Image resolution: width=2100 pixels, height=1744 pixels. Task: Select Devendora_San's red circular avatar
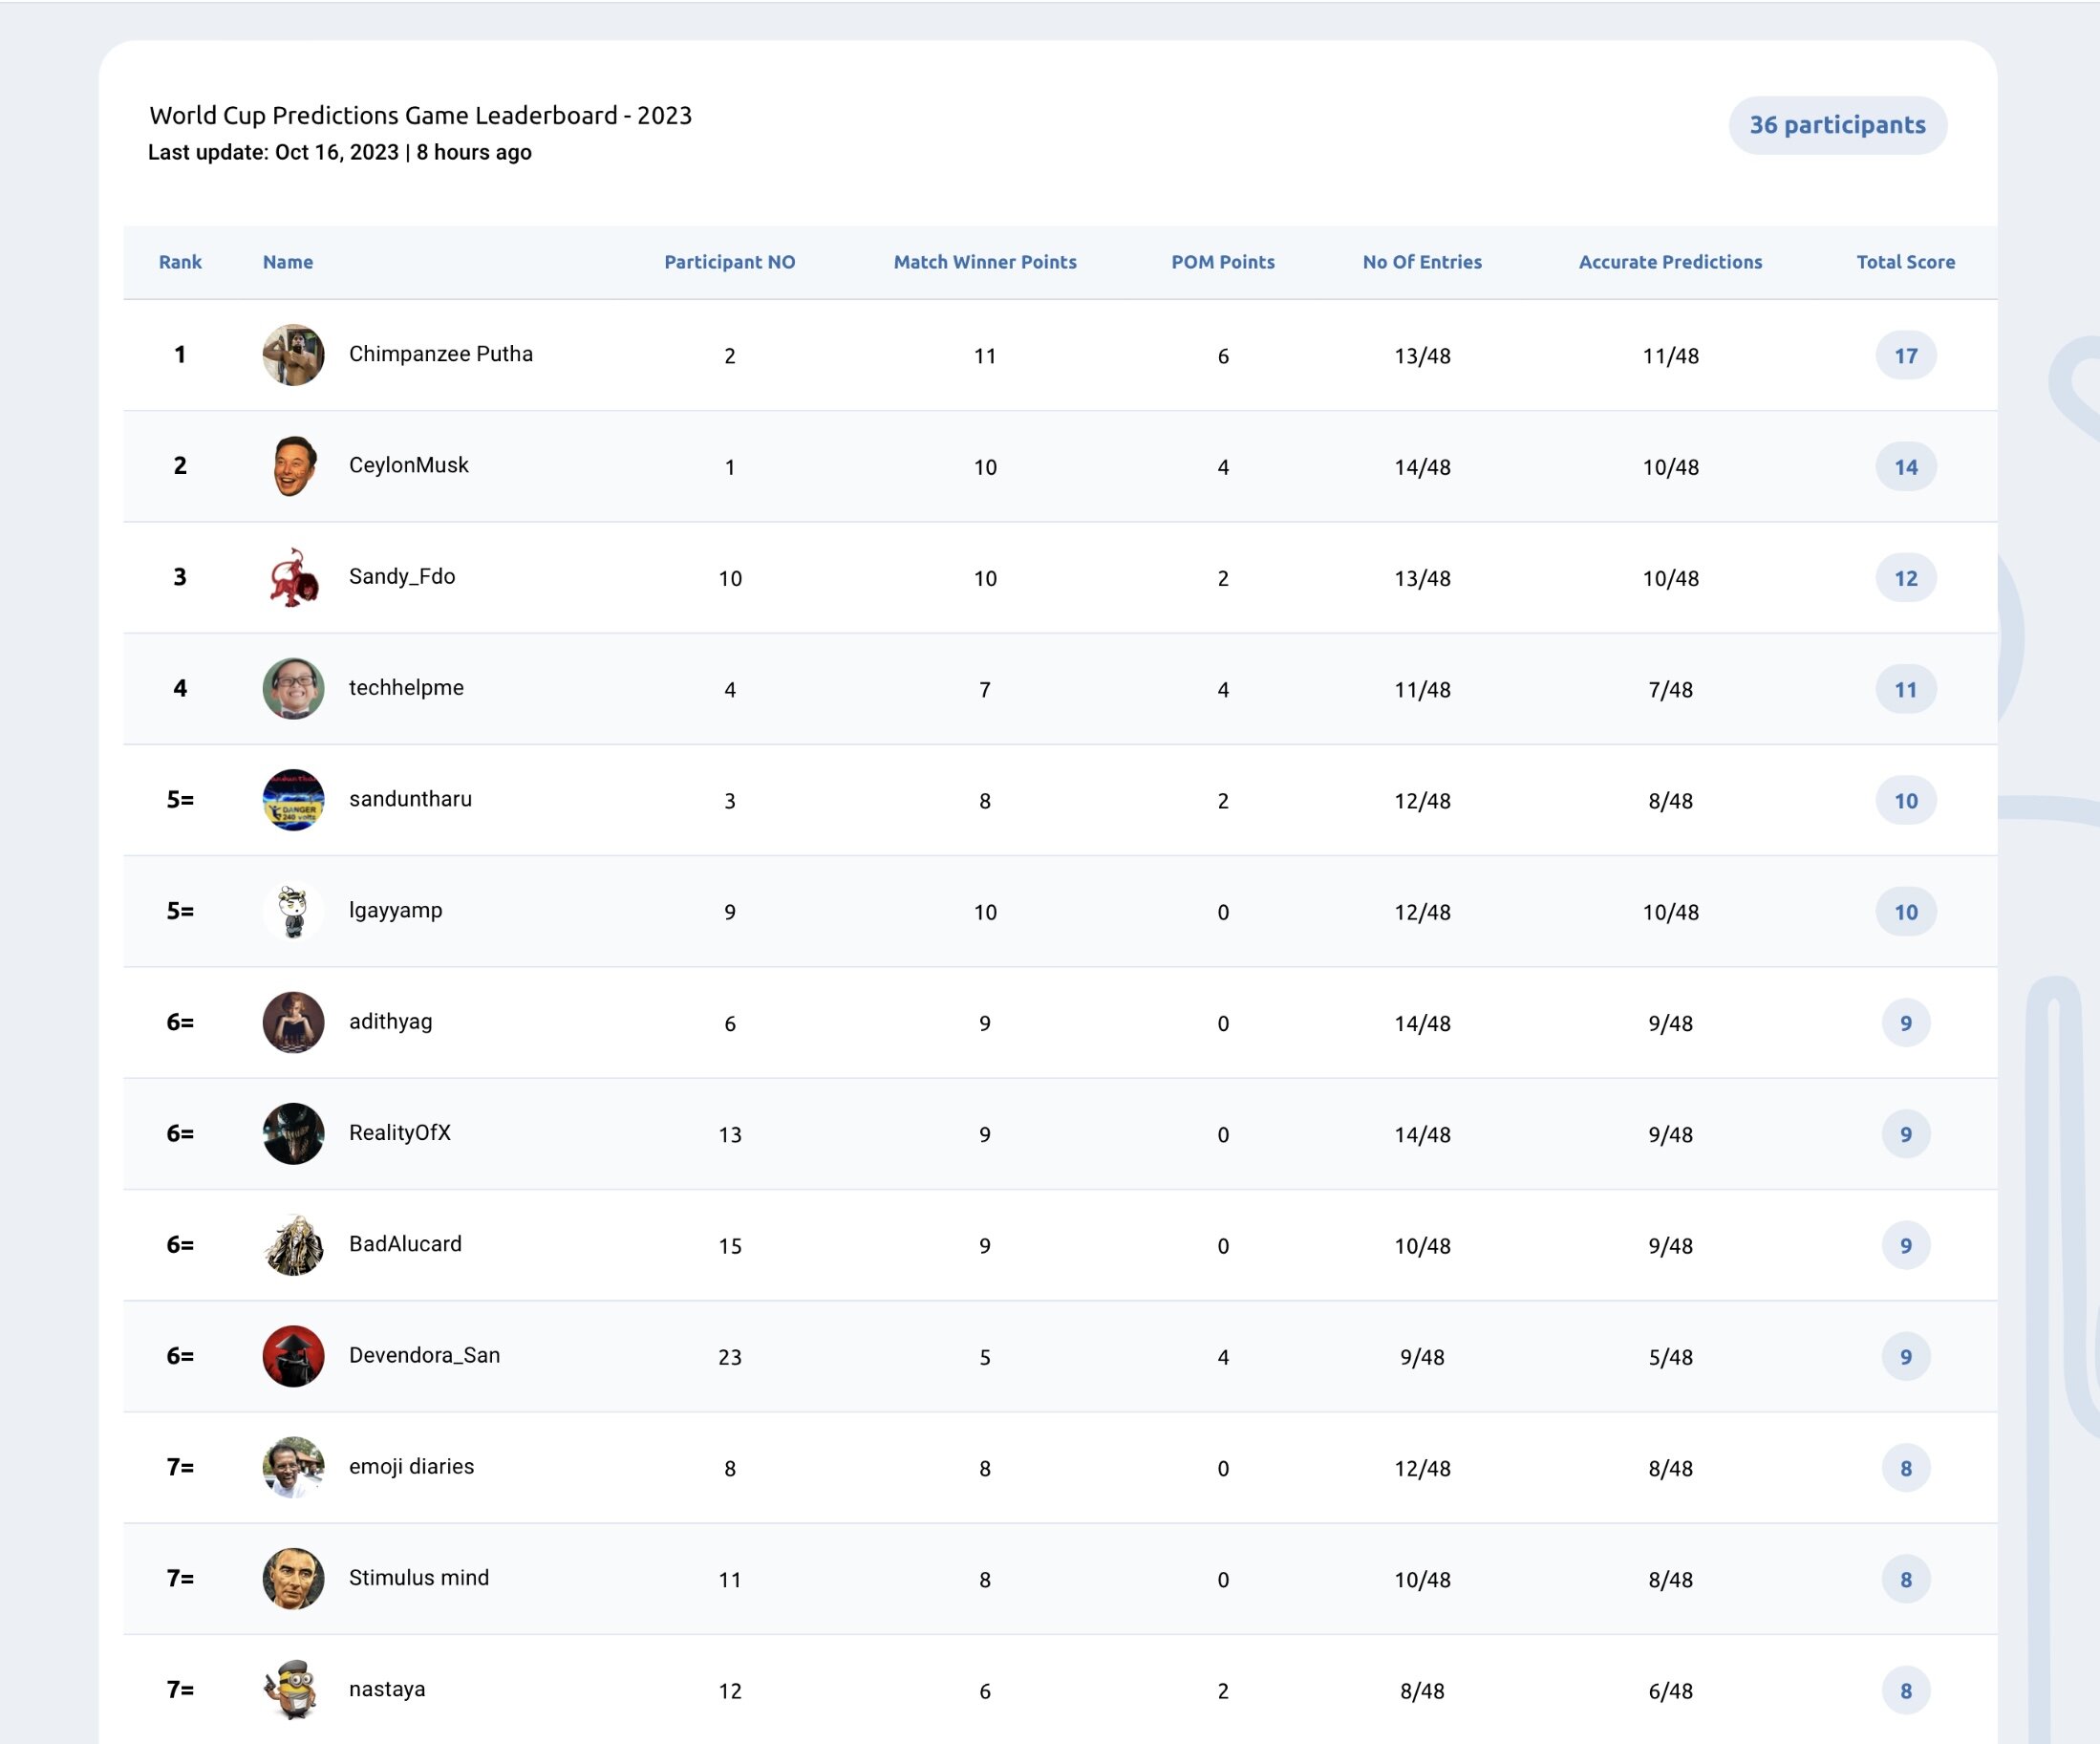293,1356
